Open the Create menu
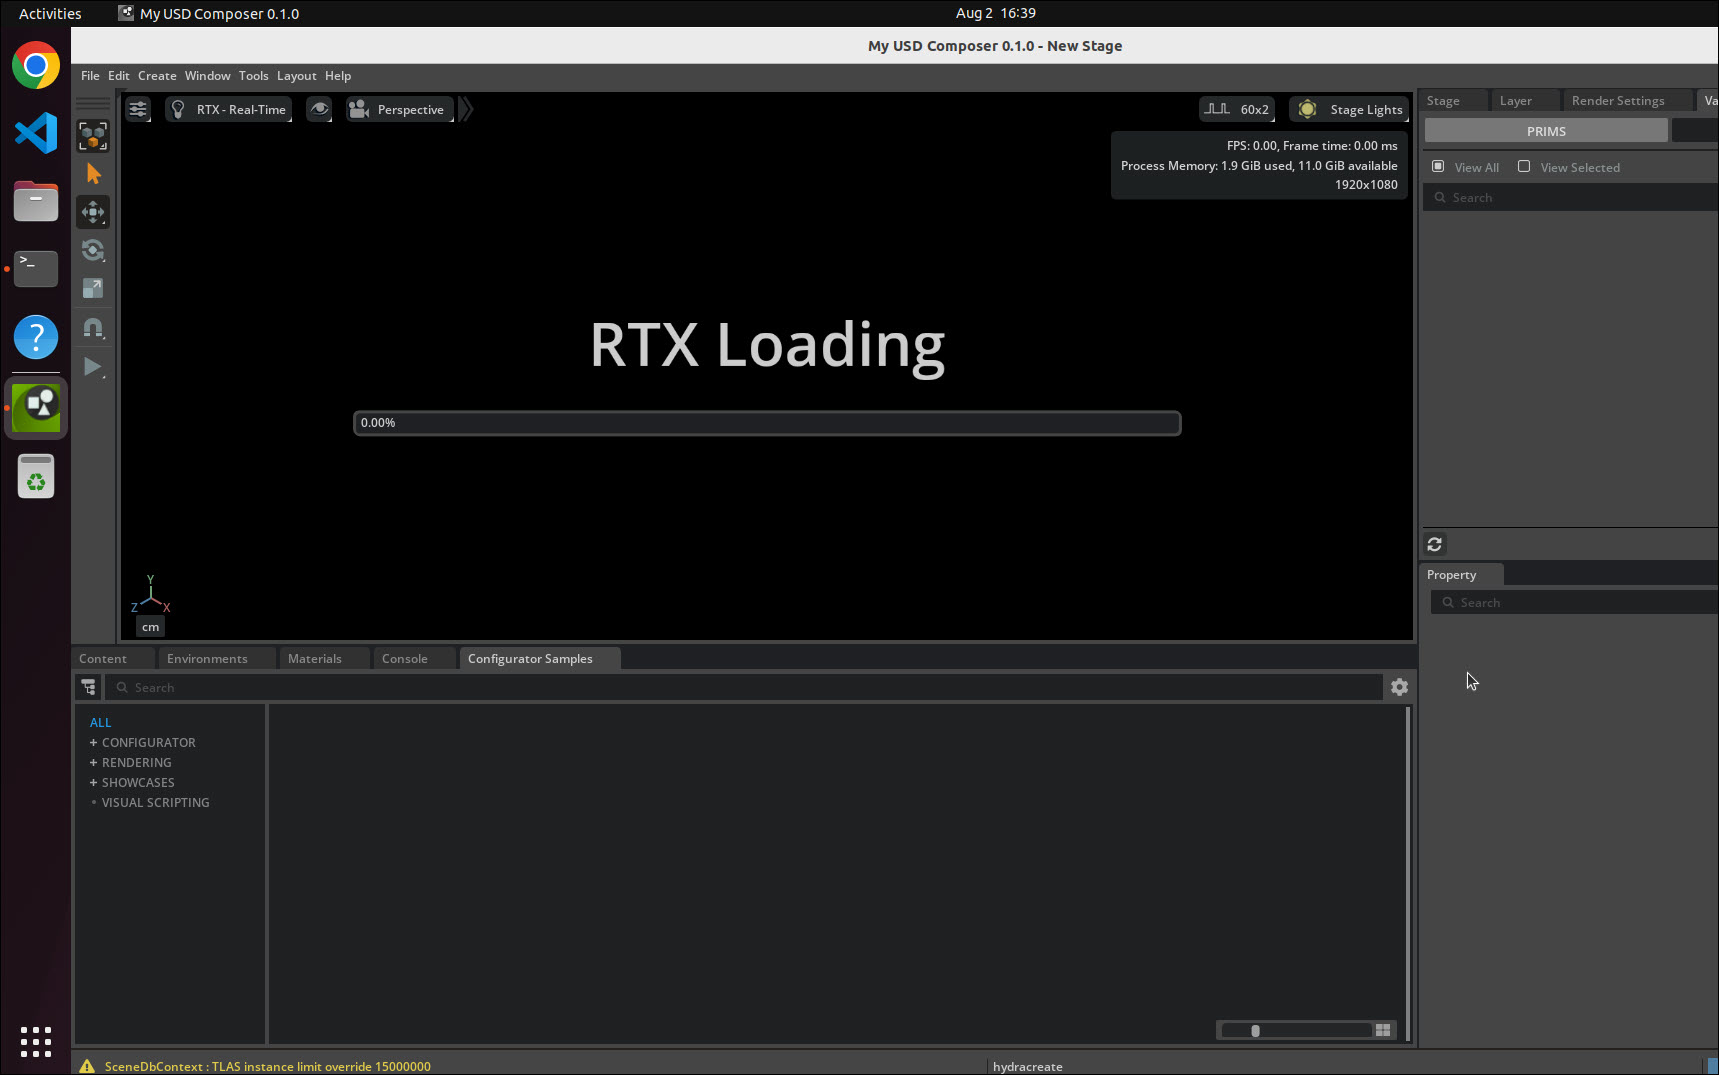This screenshot has width=1719, height=1075. click(x=157, y=76)
